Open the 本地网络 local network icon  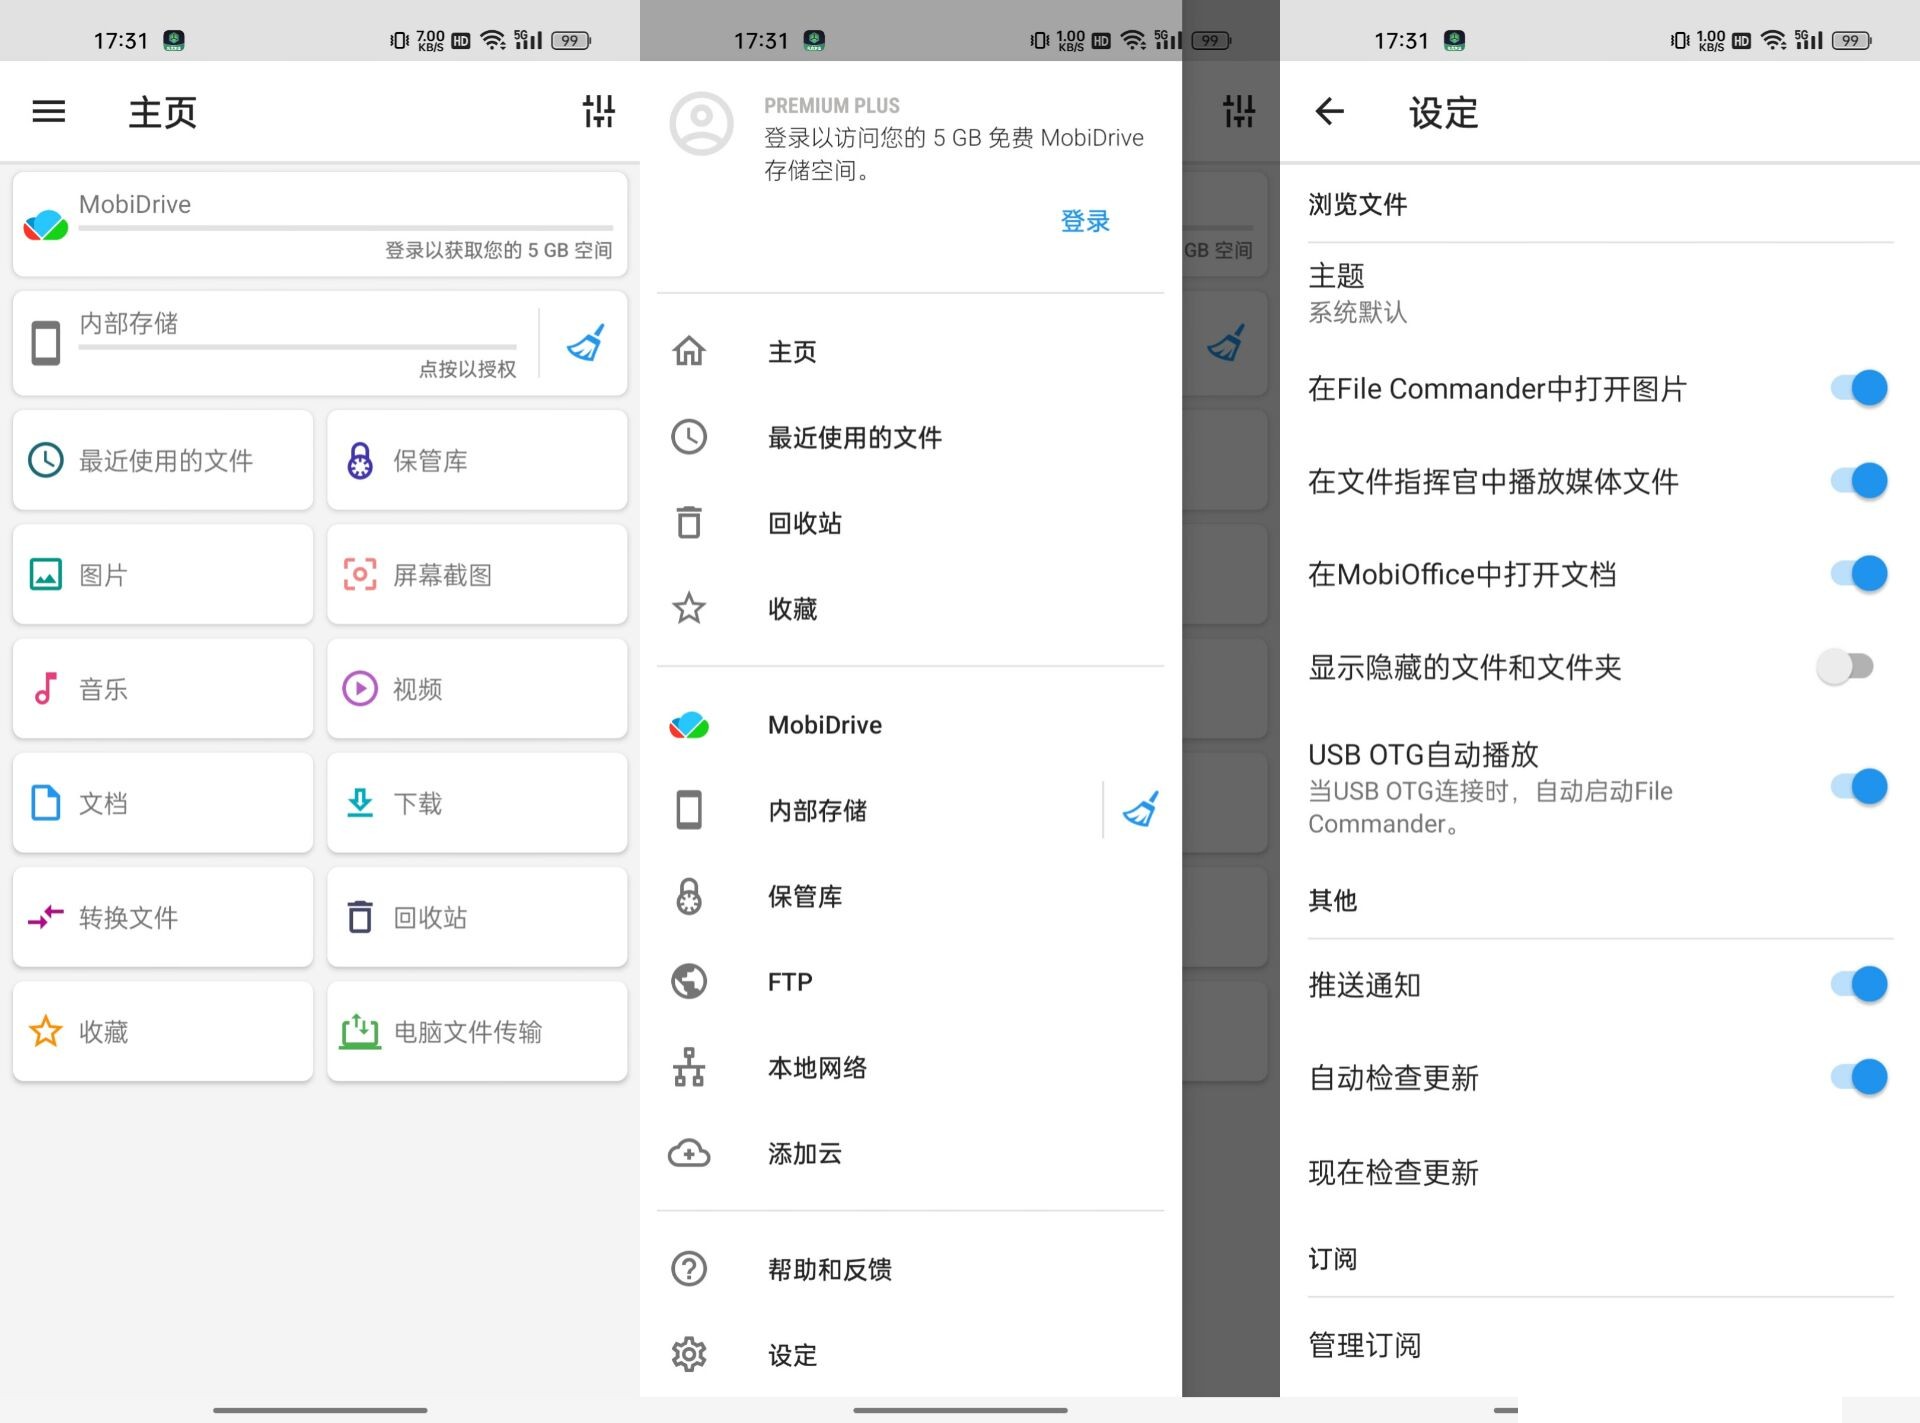click(688, 1068)
